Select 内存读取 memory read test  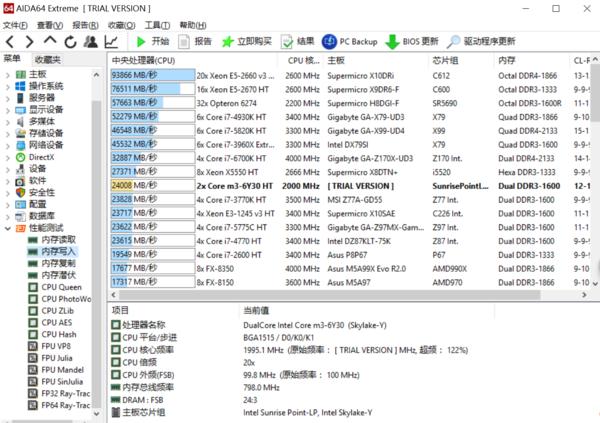pos(52,240)
